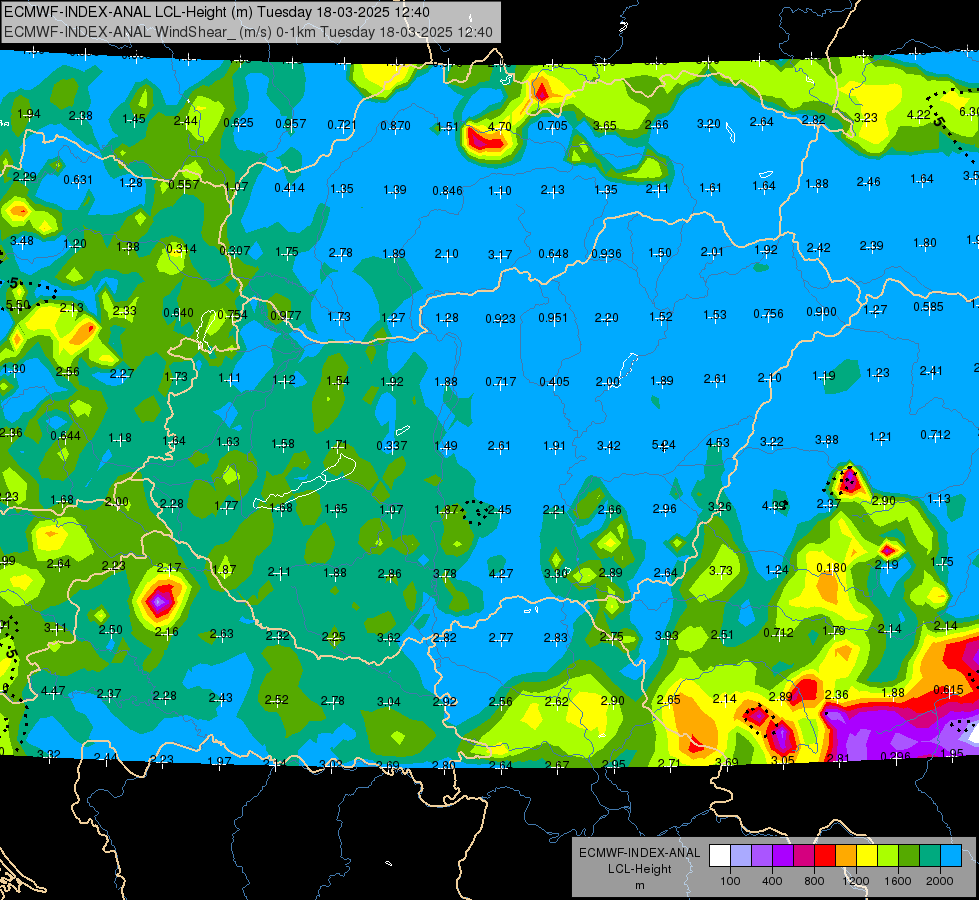Click the legend tick label 400
Screen dimensions: 979x900
point(772,881)
